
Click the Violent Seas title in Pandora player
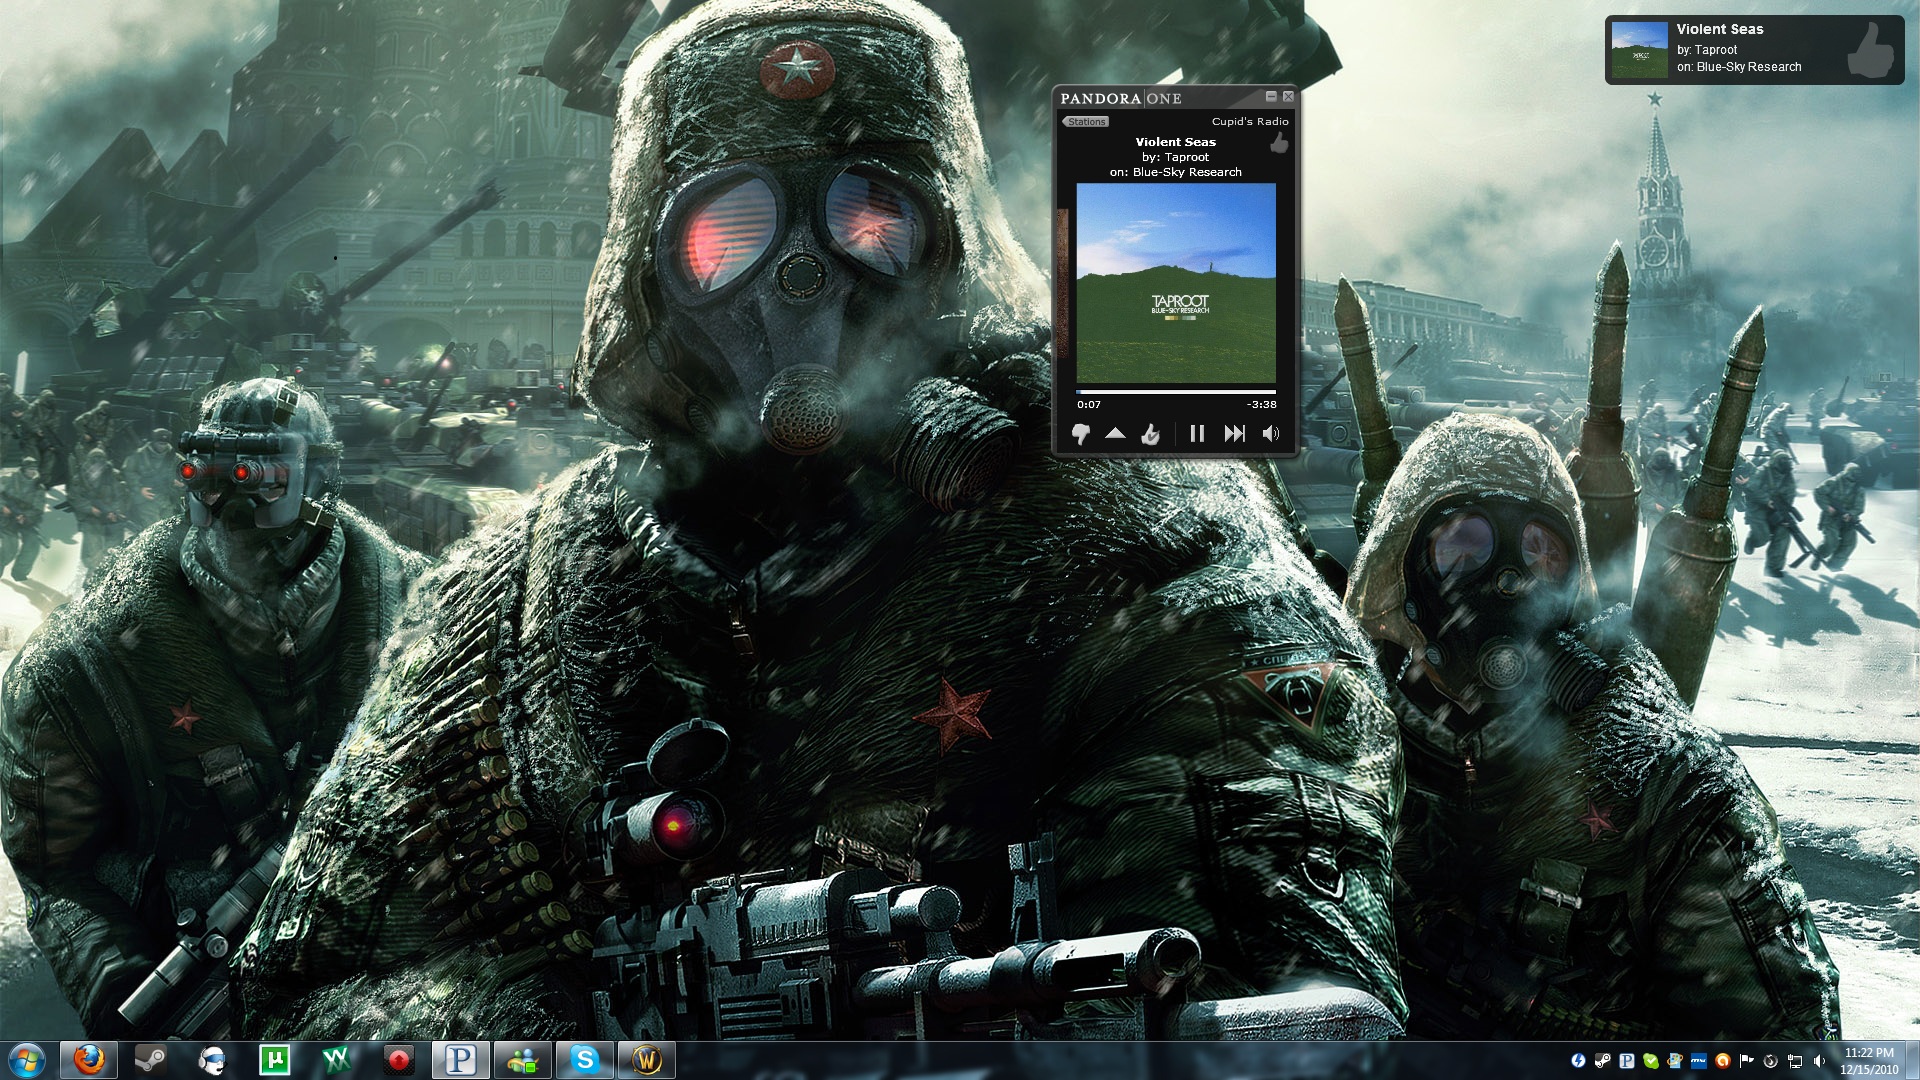click(1176, 142)
